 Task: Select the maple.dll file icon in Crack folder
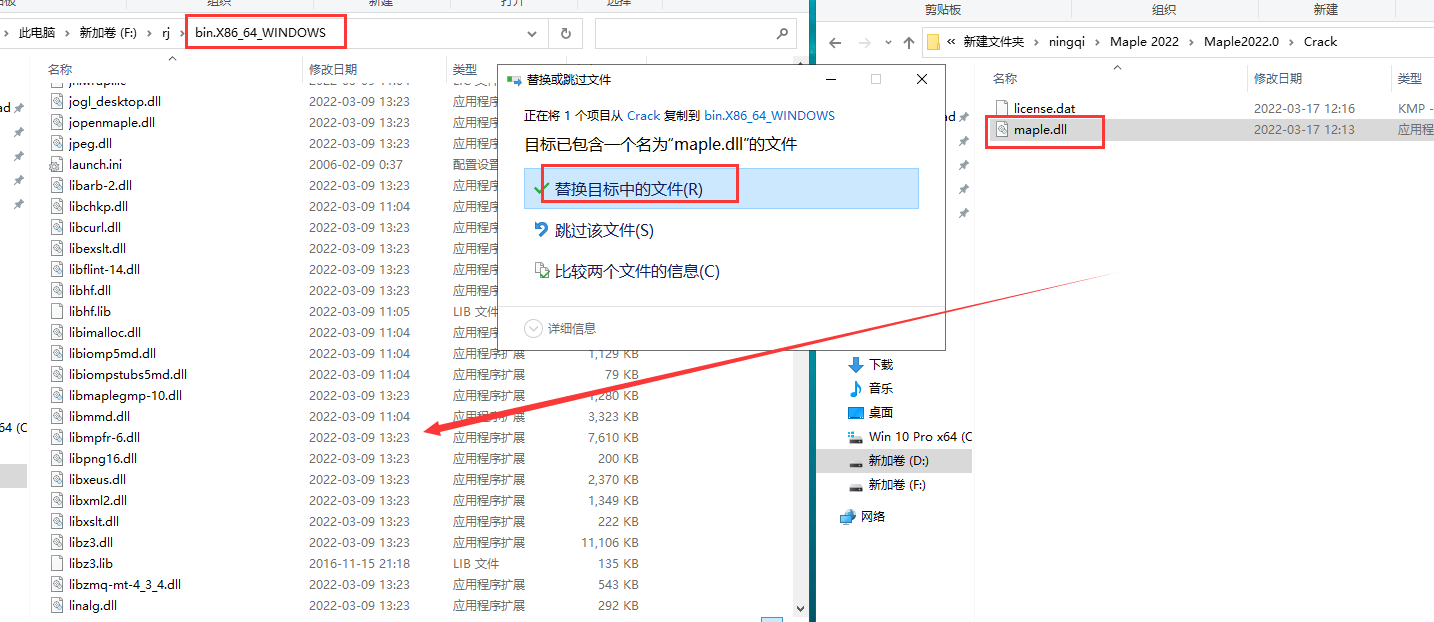(1004, 131)
